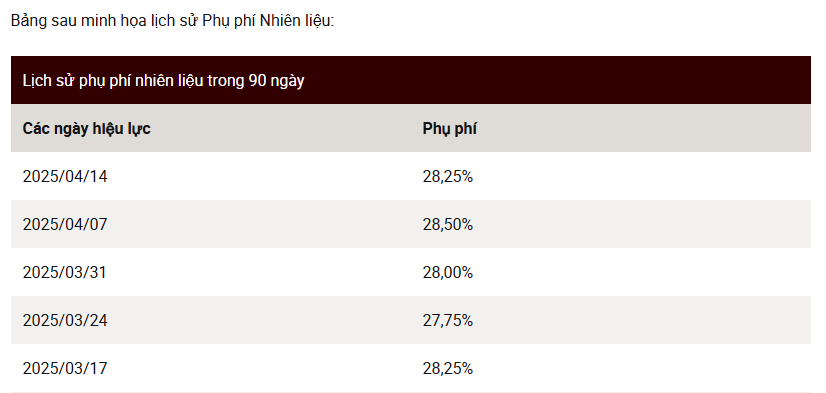Select the date cell 2025/03/24
This screenshot has width=826, height=393.
[65, 320]
